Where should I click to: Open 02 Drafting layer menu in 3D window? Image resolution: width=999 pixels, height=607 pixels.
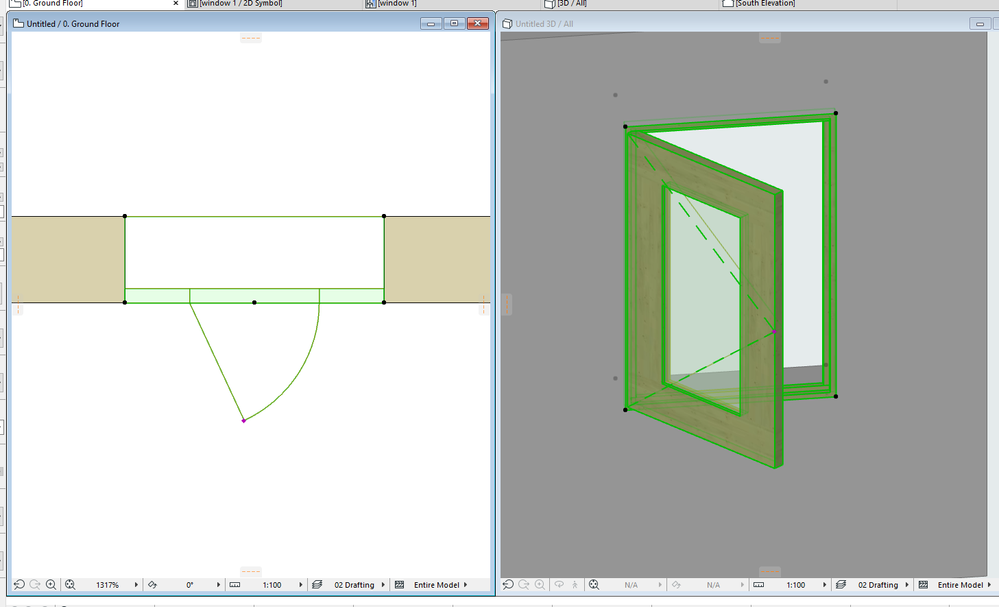coord(907,585)
